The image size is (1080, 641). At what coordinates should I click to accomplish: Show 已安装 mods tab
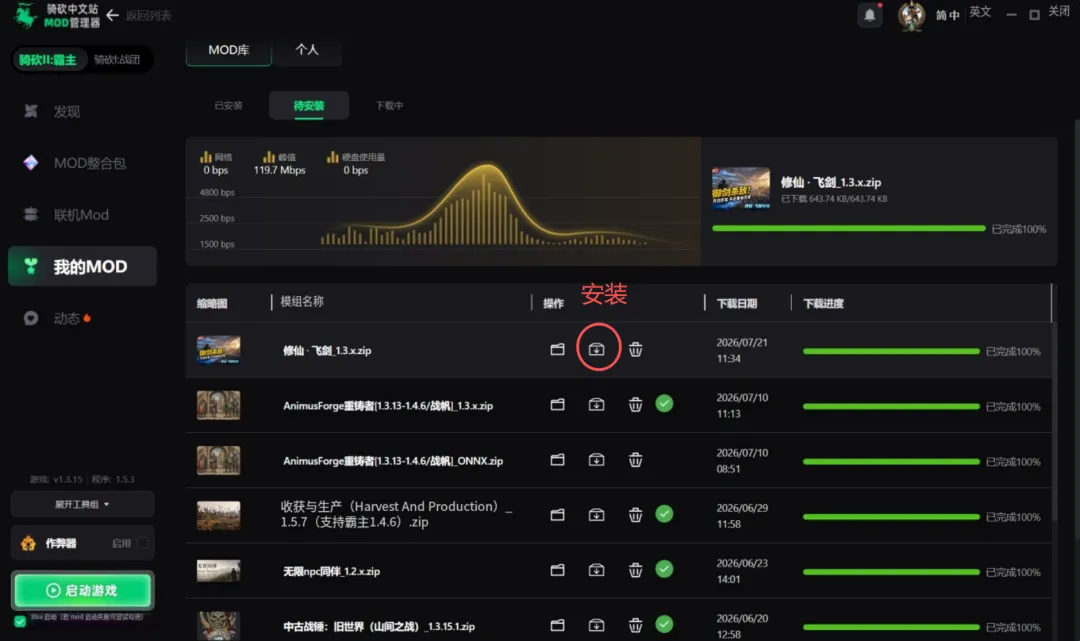(228, 105)
